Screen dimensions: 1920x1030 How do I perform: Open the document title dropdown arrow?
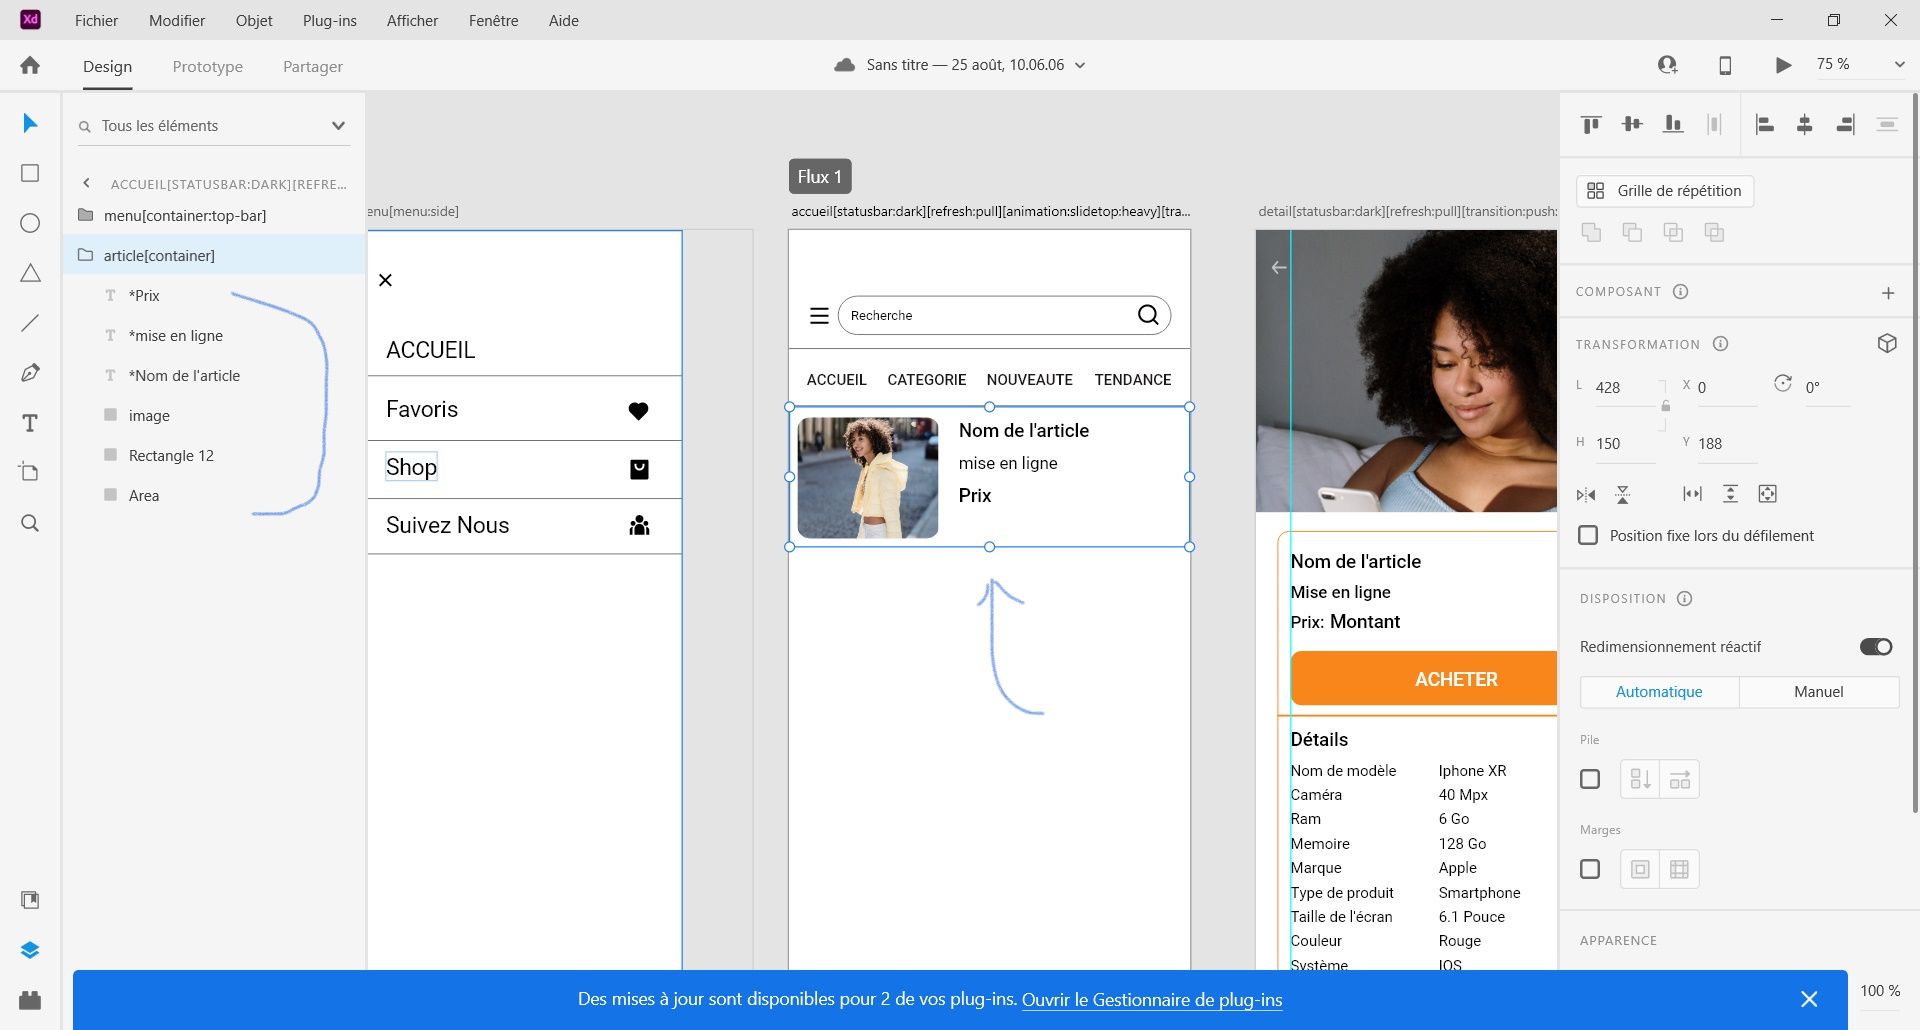tap(1080, 65)
